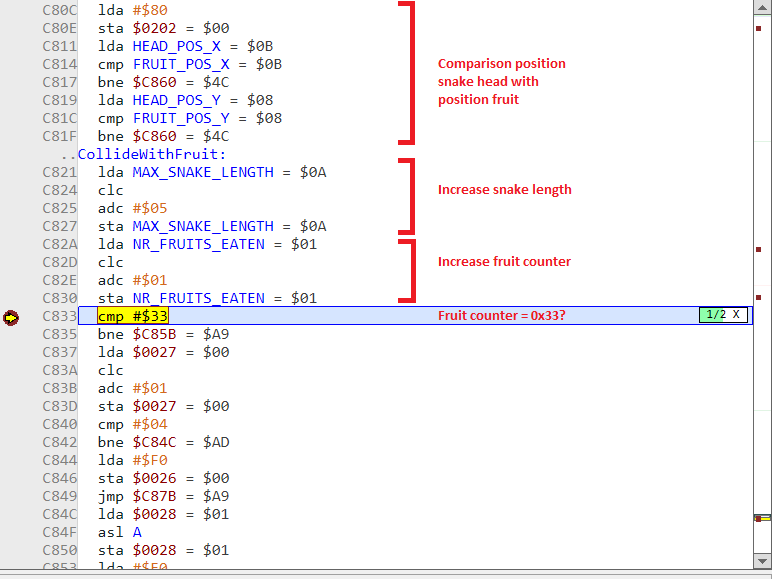Click the HEAD_POS_X label at C811

coord(177,46)
